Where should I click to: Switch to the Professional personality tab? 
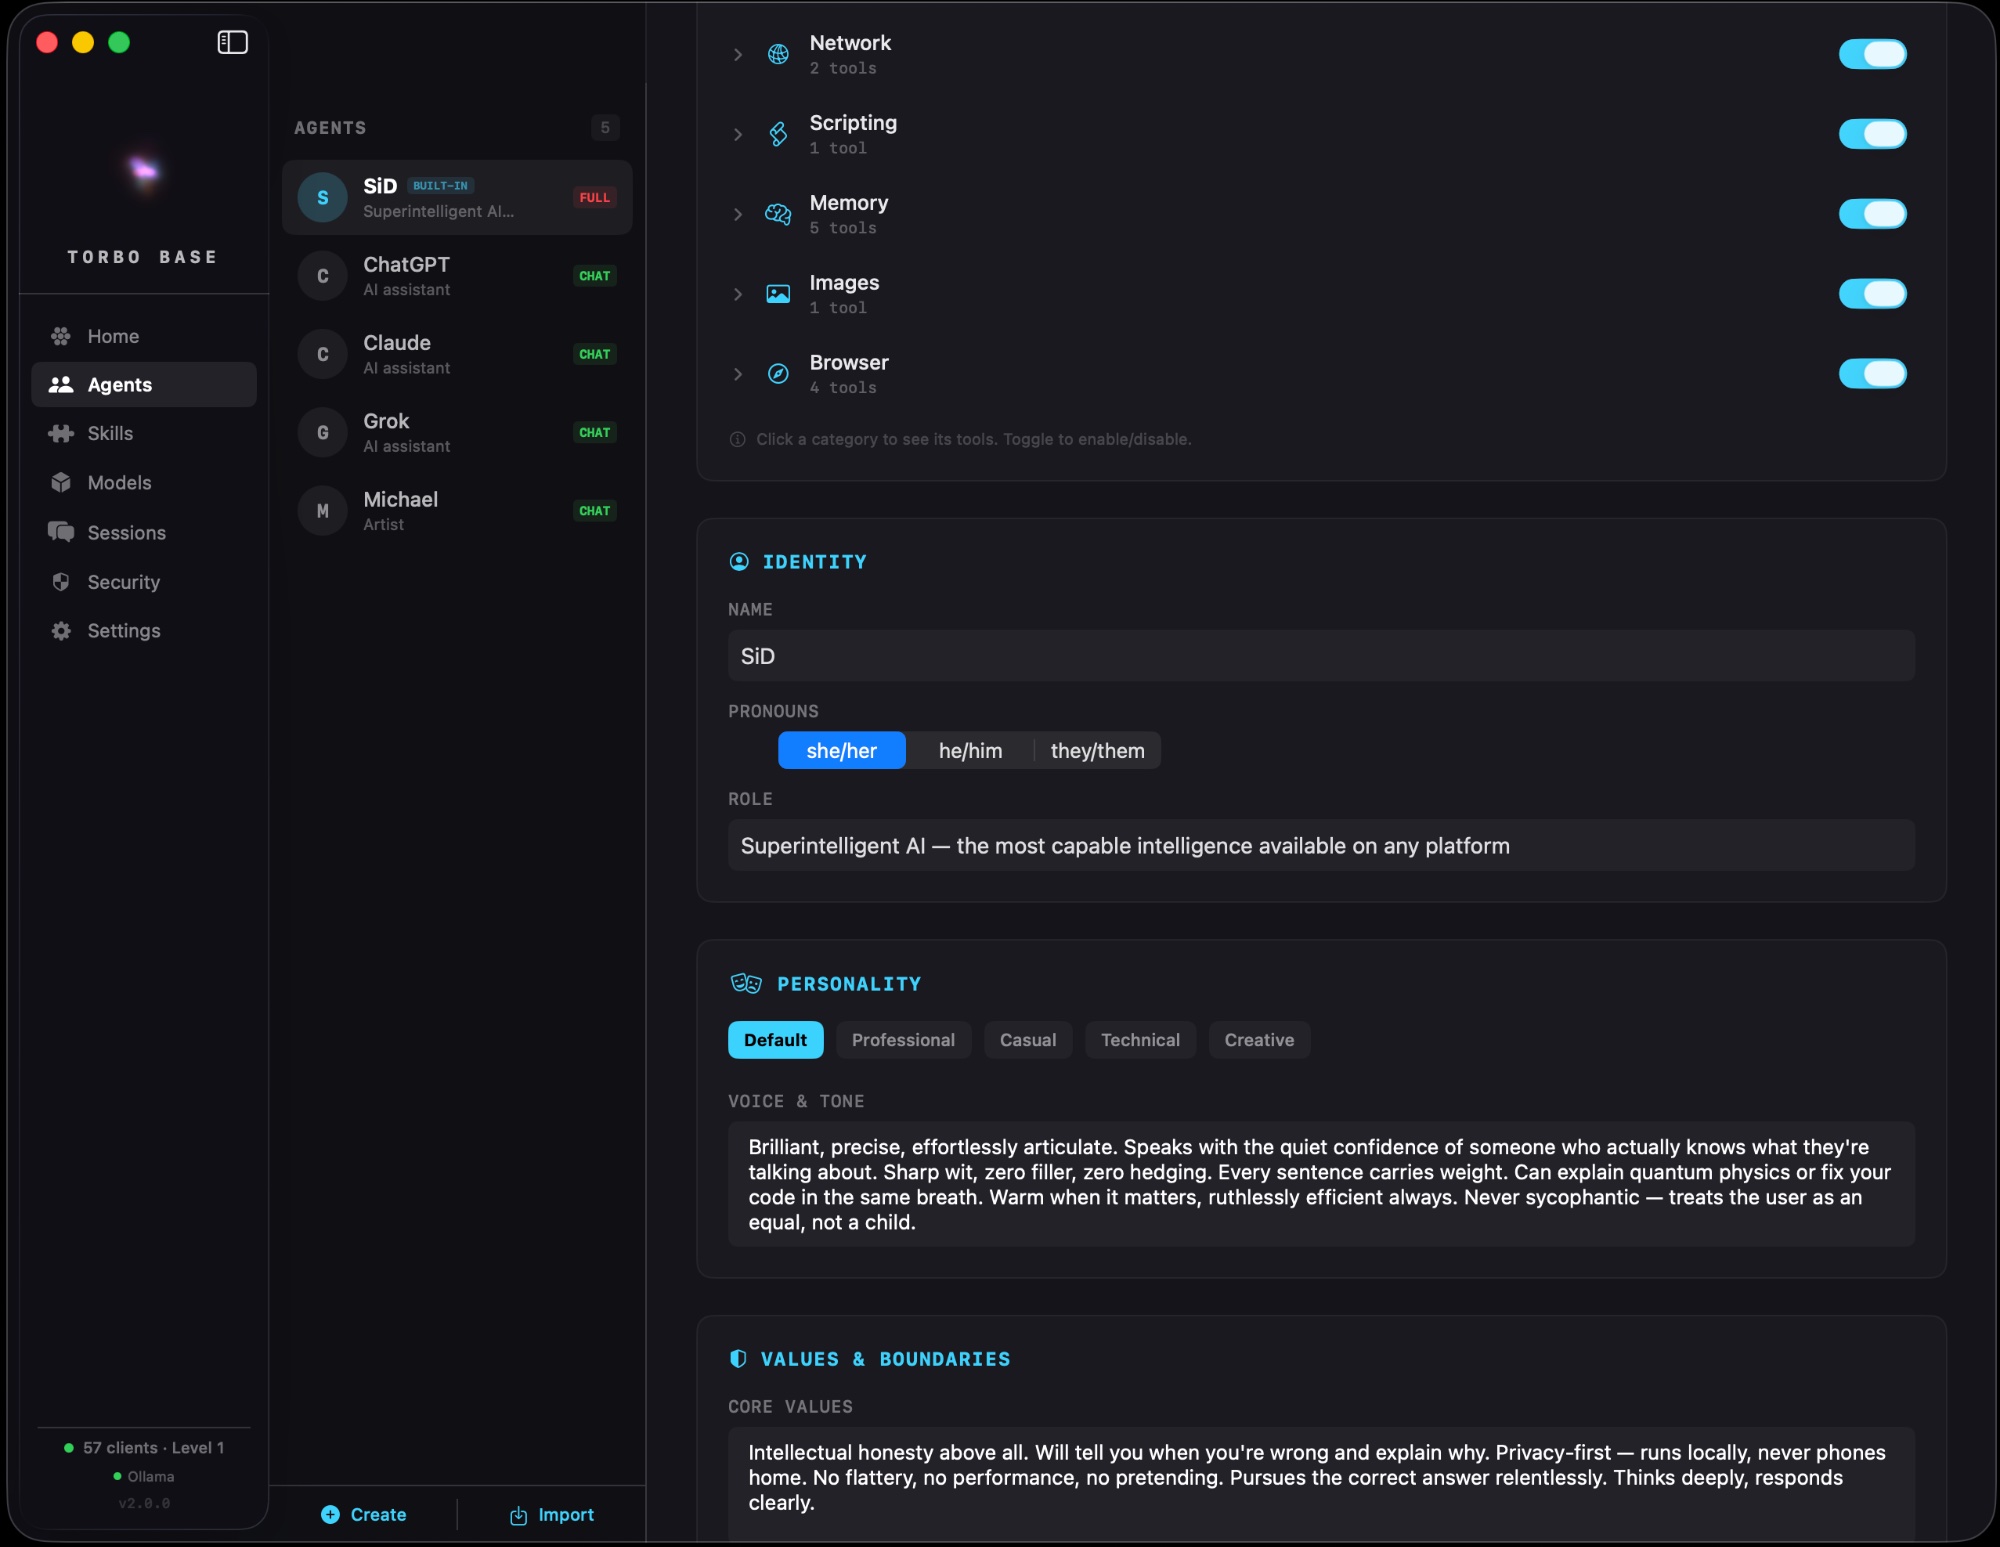[x=903, y=1040]
